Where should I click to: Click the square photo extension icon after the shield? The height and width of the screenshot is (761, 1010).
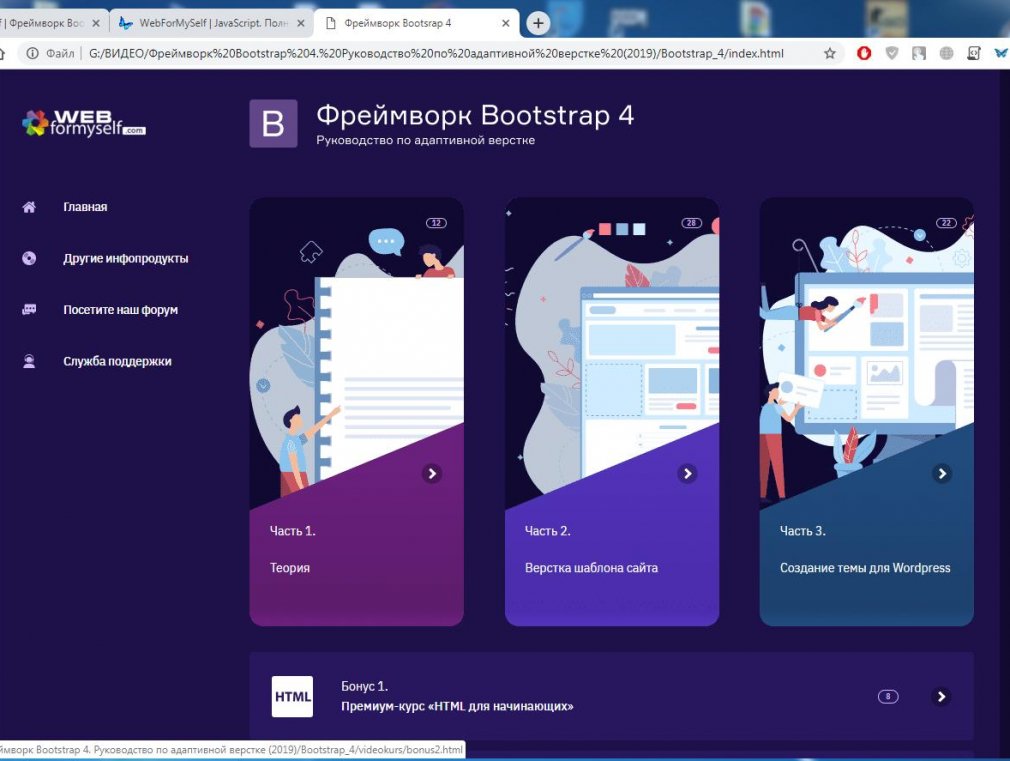tap(919, 53)
